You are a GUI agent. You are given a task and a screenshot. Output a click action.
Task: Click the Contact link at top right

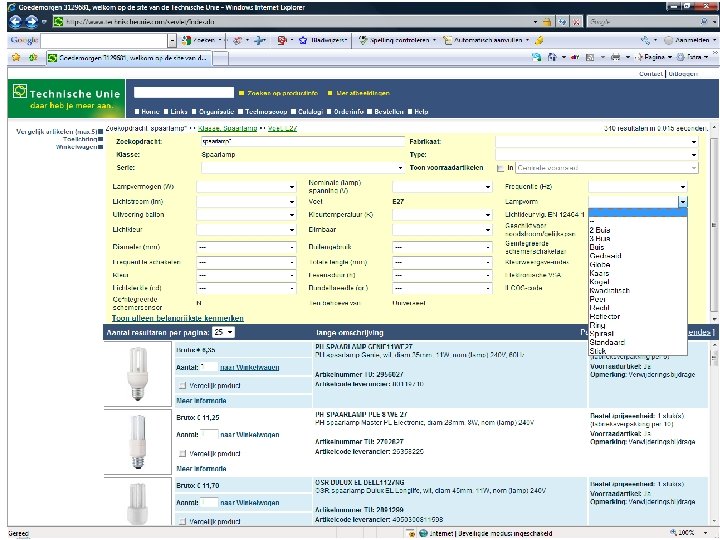coord(651,73)
